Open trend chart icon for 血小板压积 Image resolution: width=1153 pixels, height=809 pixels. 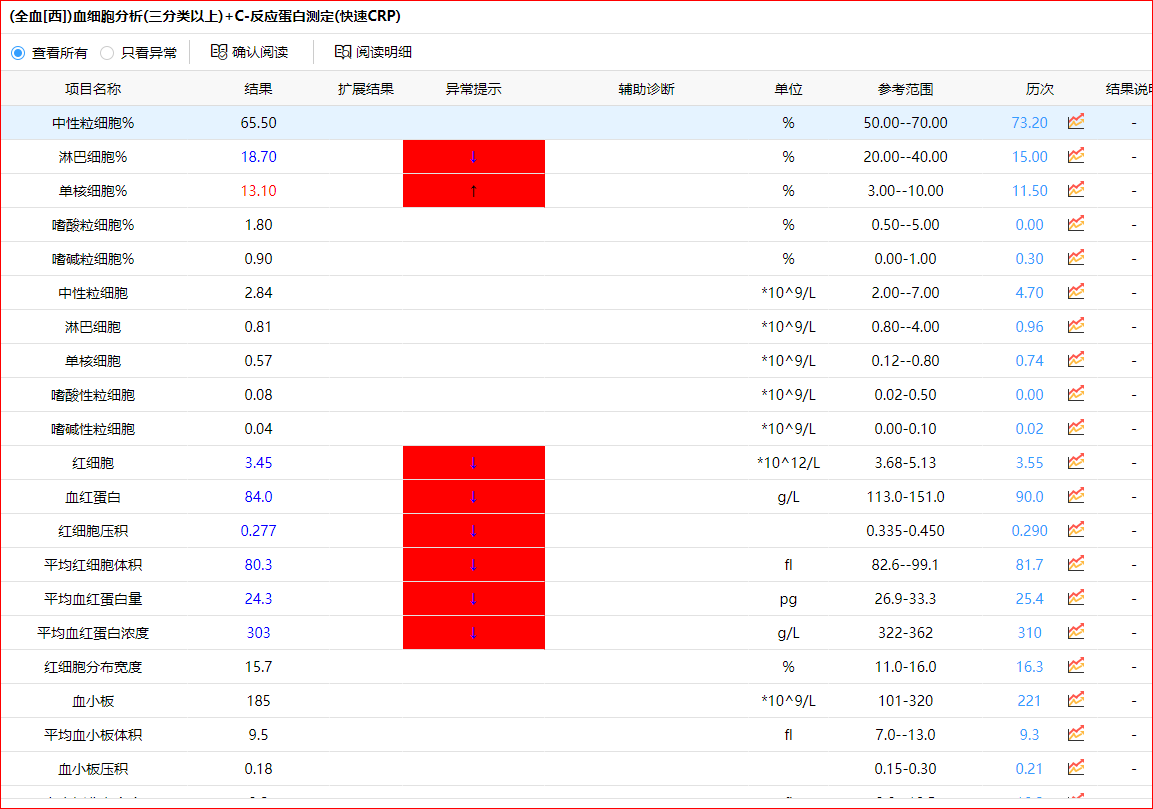point(1076,768)
